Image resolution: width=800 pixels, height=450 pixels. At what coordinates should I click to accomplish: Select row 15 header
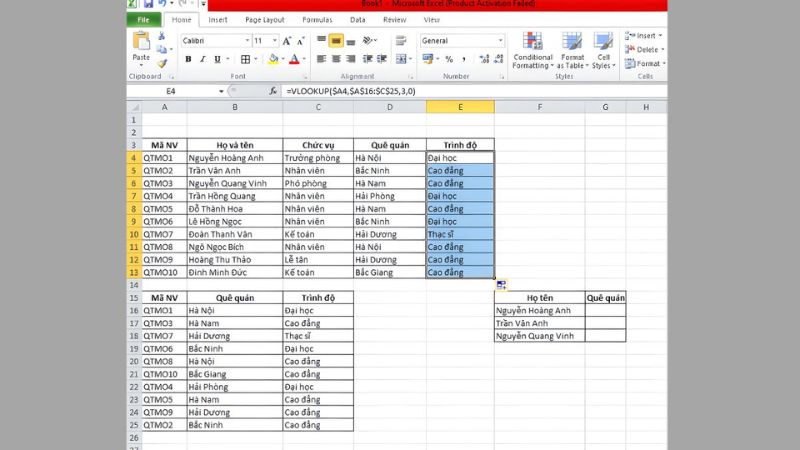click(134, 298)
